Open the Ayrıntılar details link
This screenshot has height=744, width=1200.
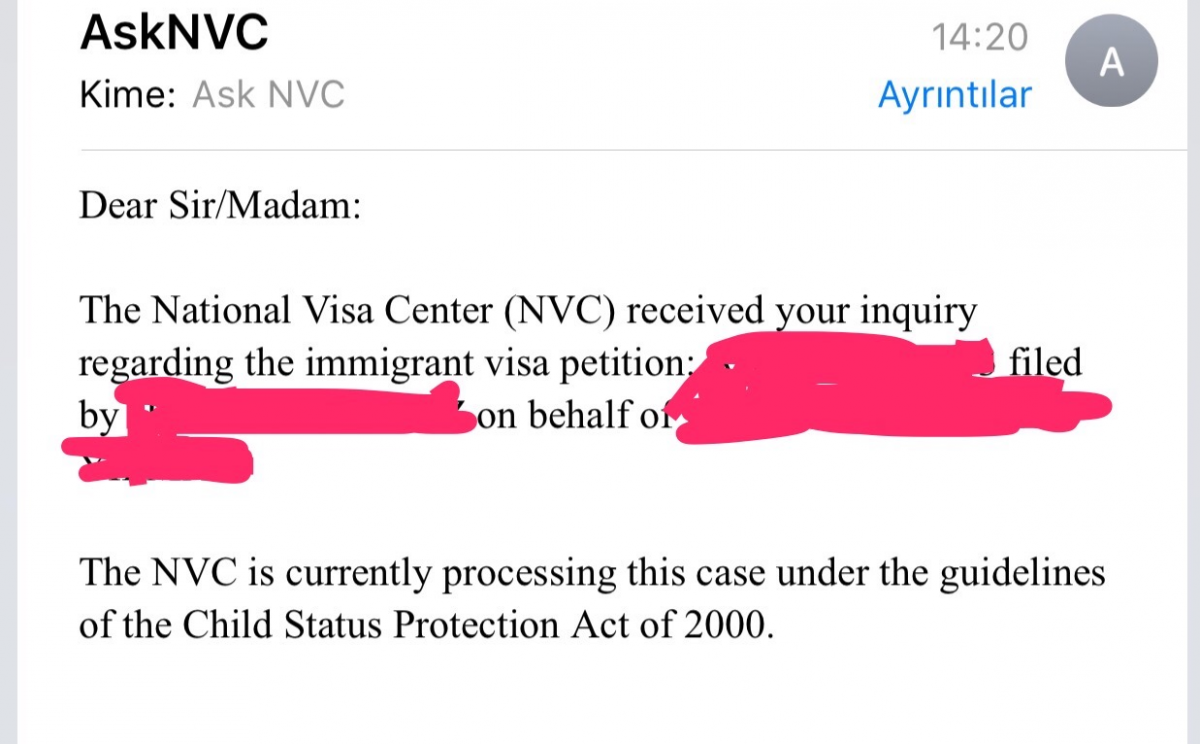pos(954,95)
